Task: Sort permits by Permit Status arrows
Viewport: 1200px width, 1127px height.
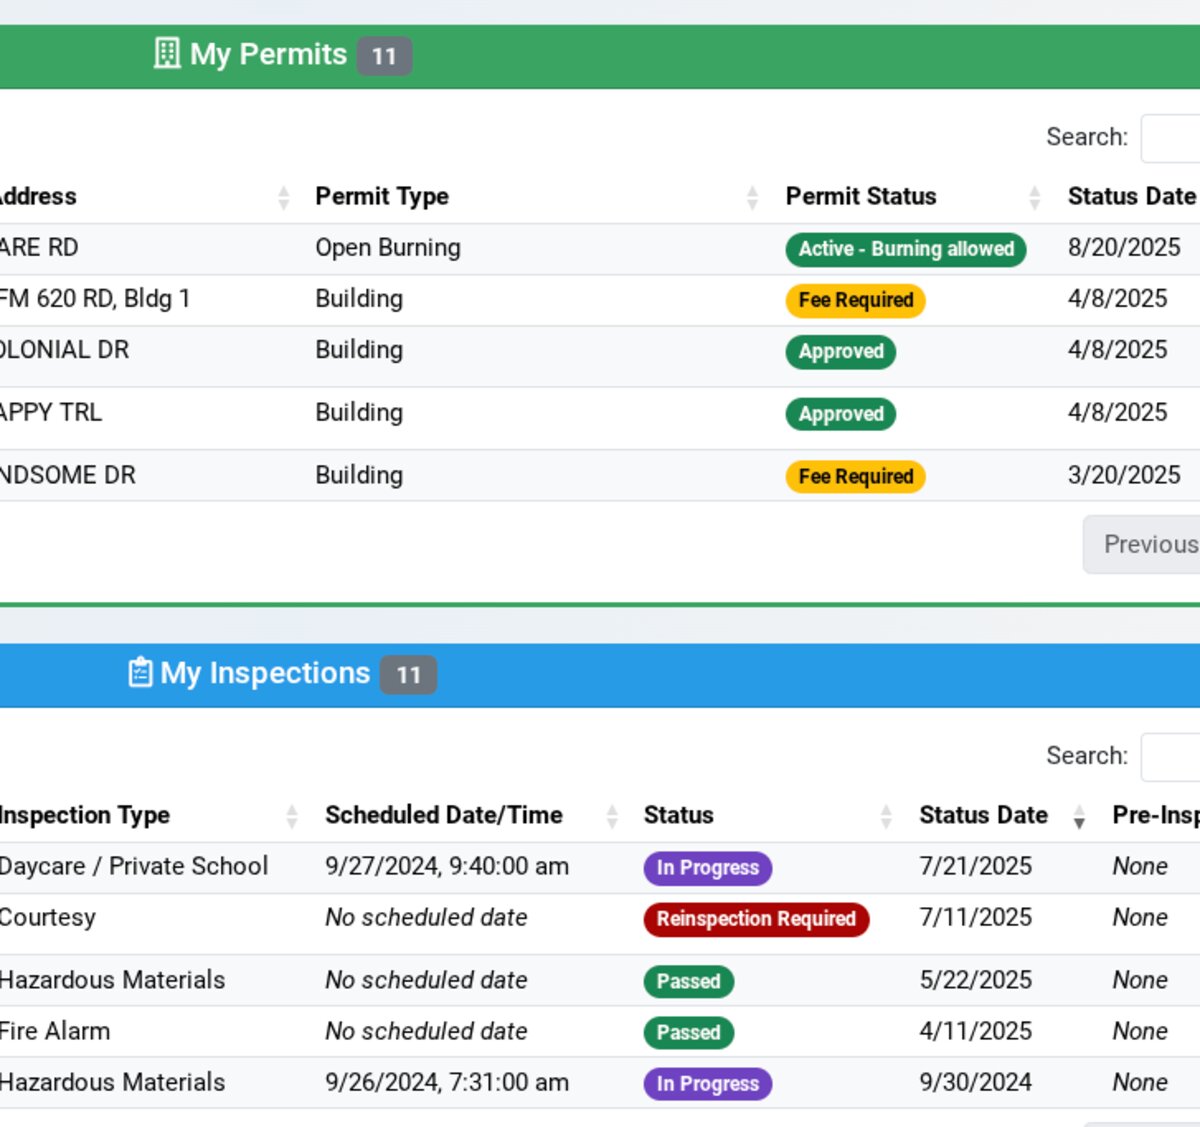Action: coord(1035,198)
